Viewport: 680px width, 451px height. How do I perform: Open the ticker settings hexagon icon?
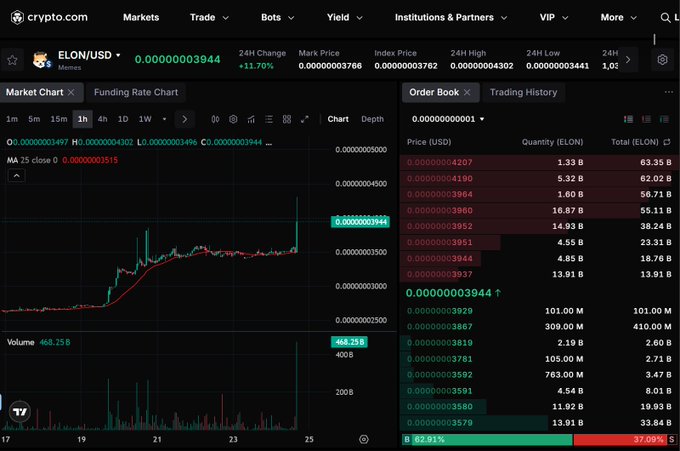pyautogui.click(x=662, y=59)
